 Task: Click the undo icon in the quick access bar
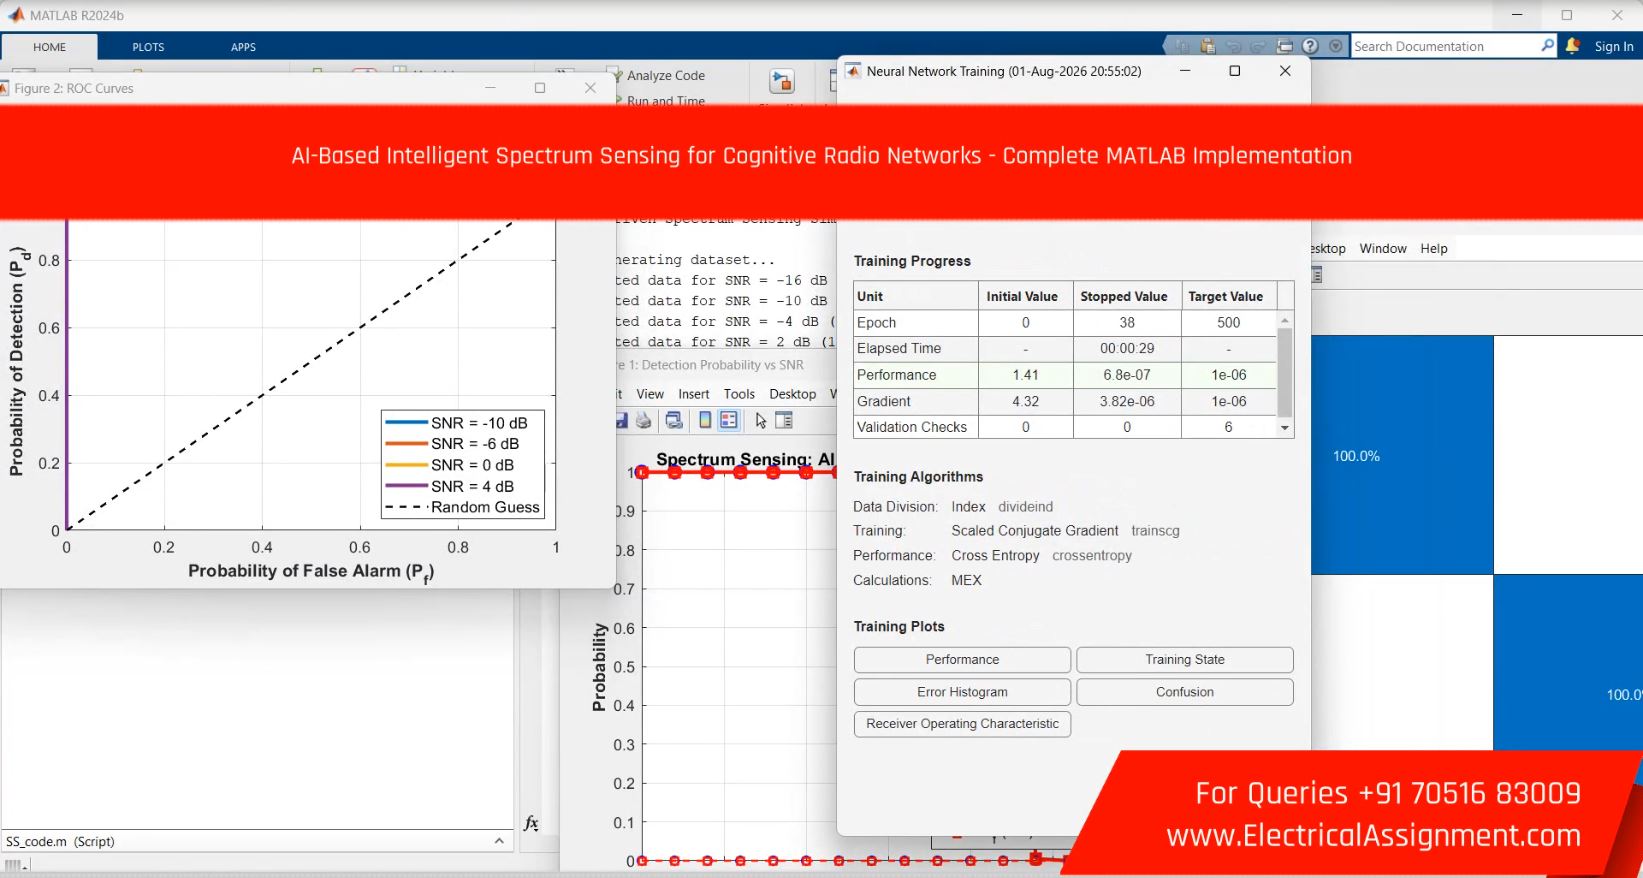[x=1234, y=46]
